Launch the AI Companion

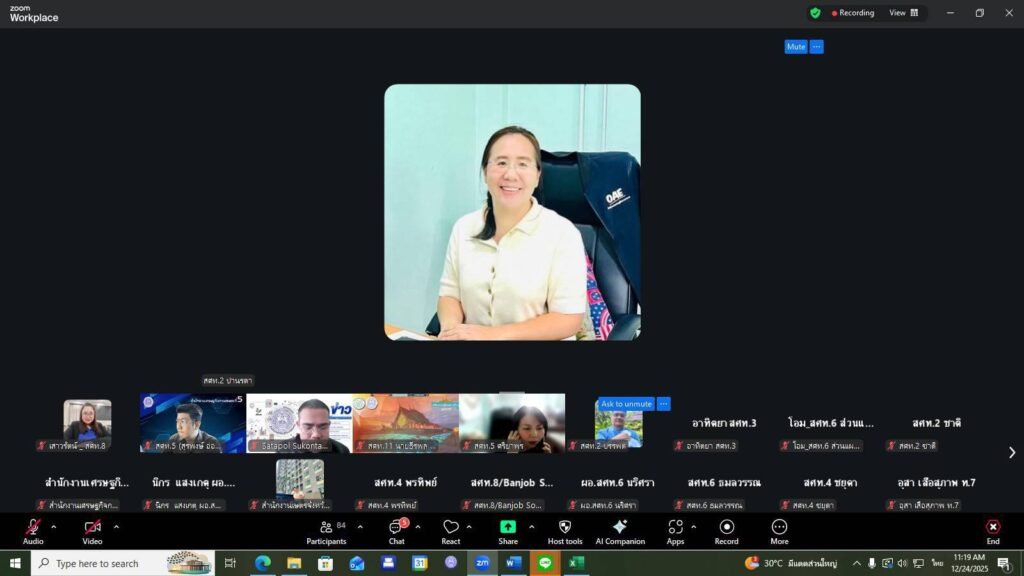point(620,528)
